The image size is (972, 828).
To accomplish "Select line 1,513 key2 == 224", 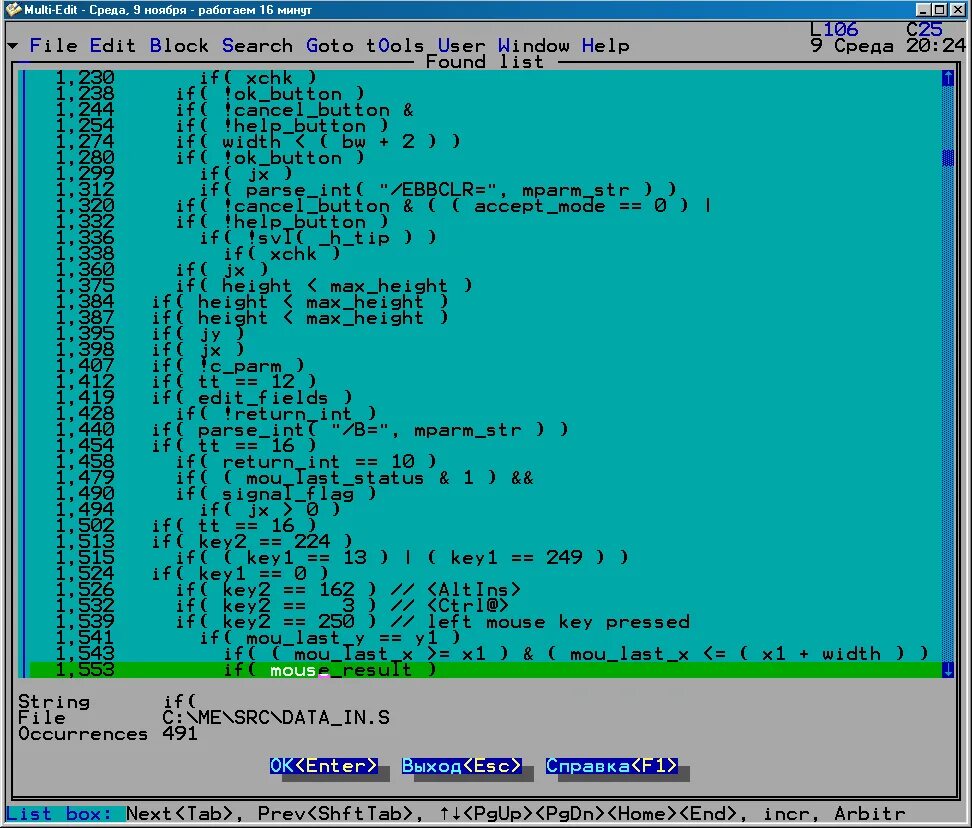I will (485, 541).
